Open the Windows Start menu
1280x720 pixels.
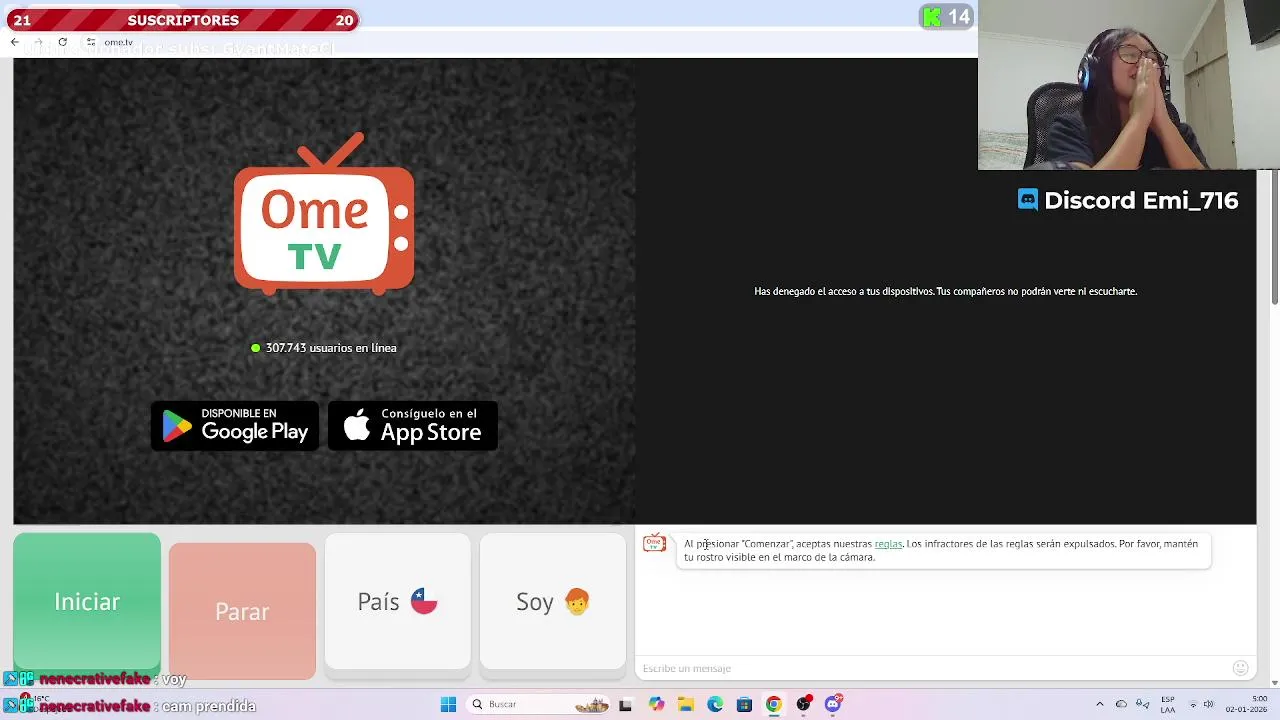click(448, 704)
